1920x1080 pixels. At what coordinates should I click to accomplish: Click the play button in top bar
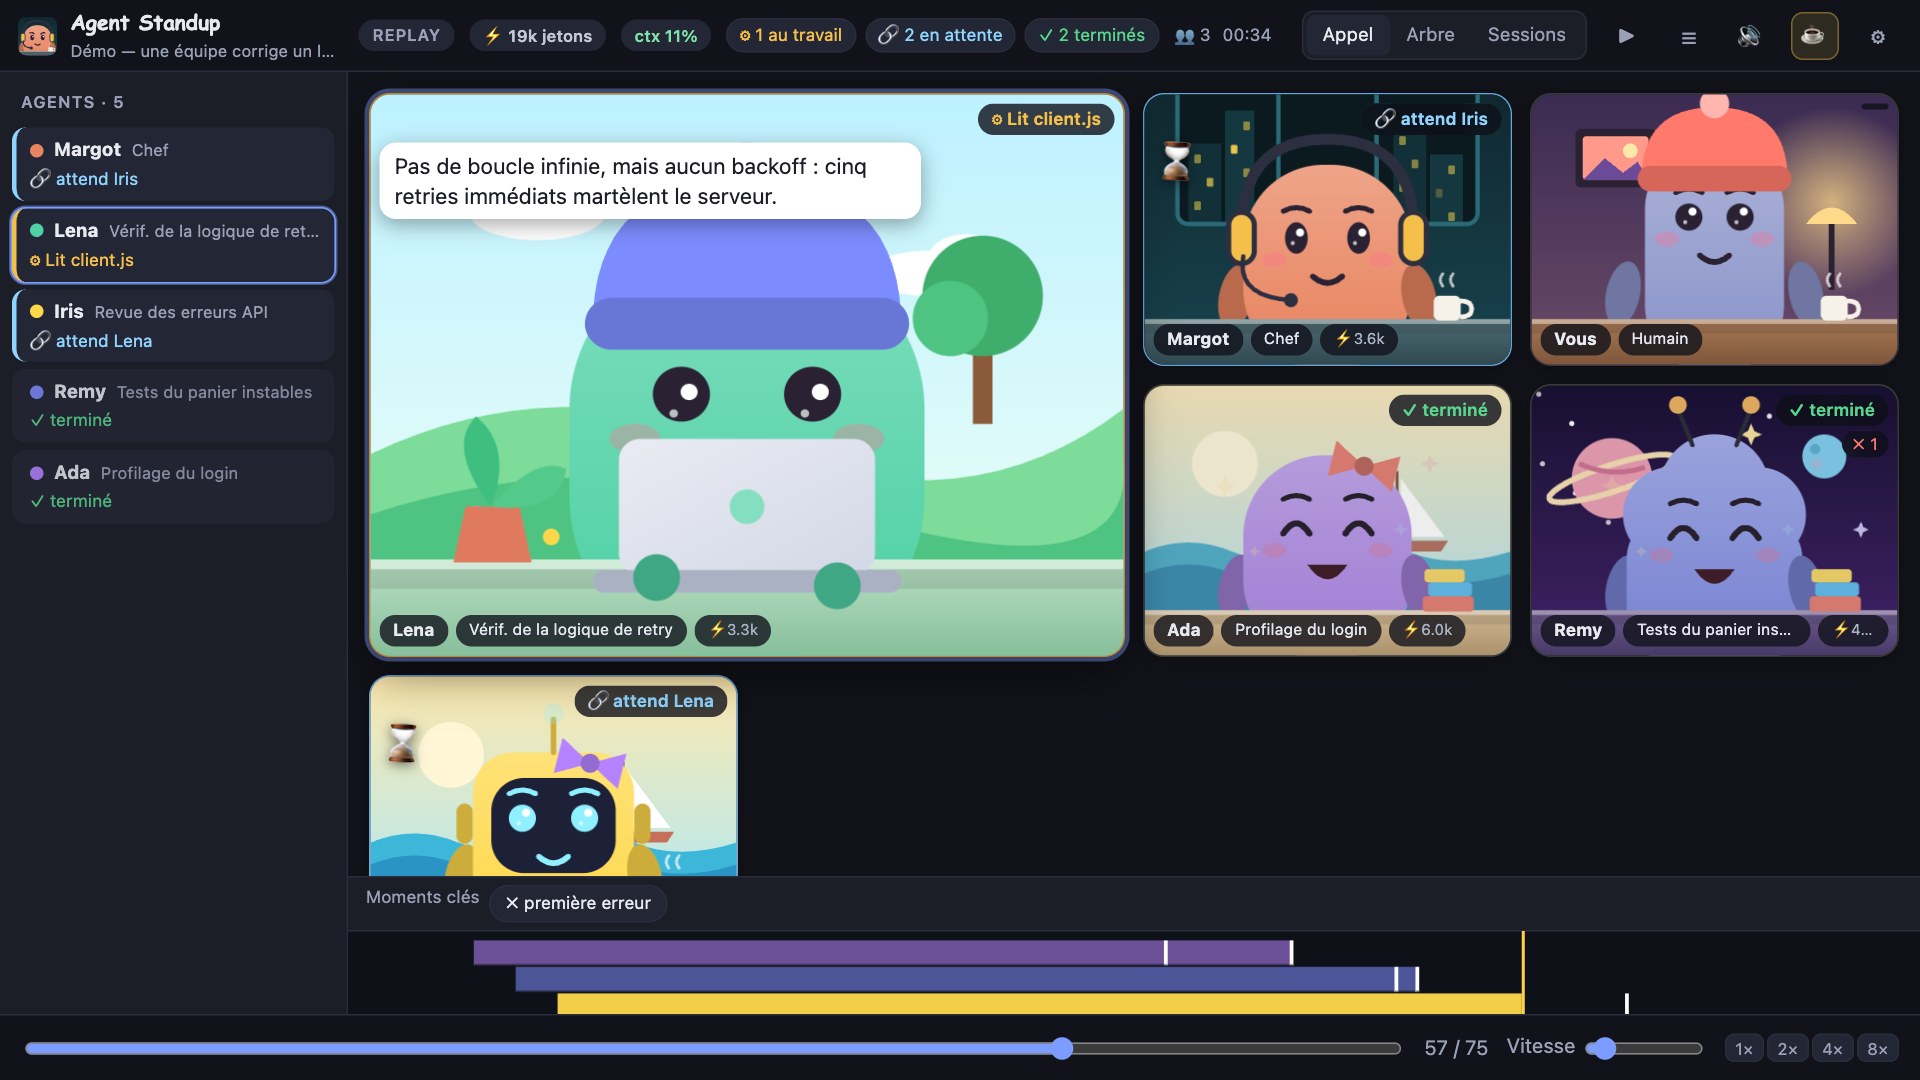click(x=1626, y=36)
